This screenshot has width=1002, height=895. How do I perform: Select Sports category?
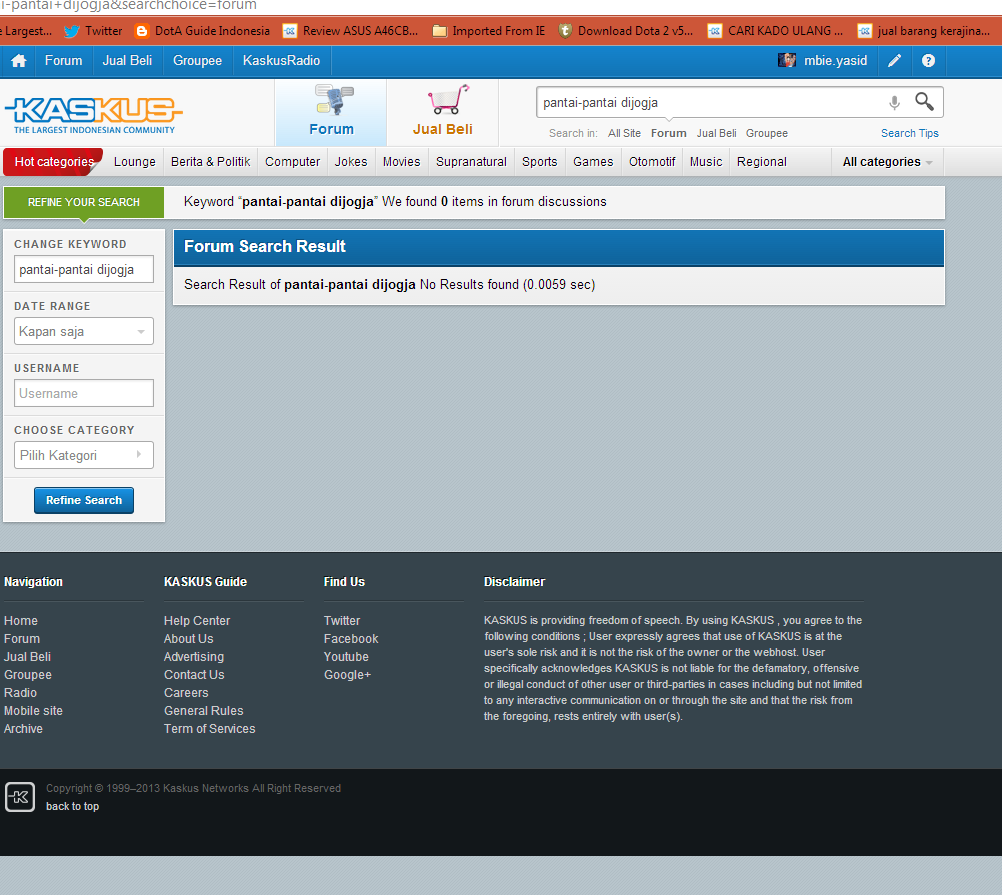pos(539,162)
